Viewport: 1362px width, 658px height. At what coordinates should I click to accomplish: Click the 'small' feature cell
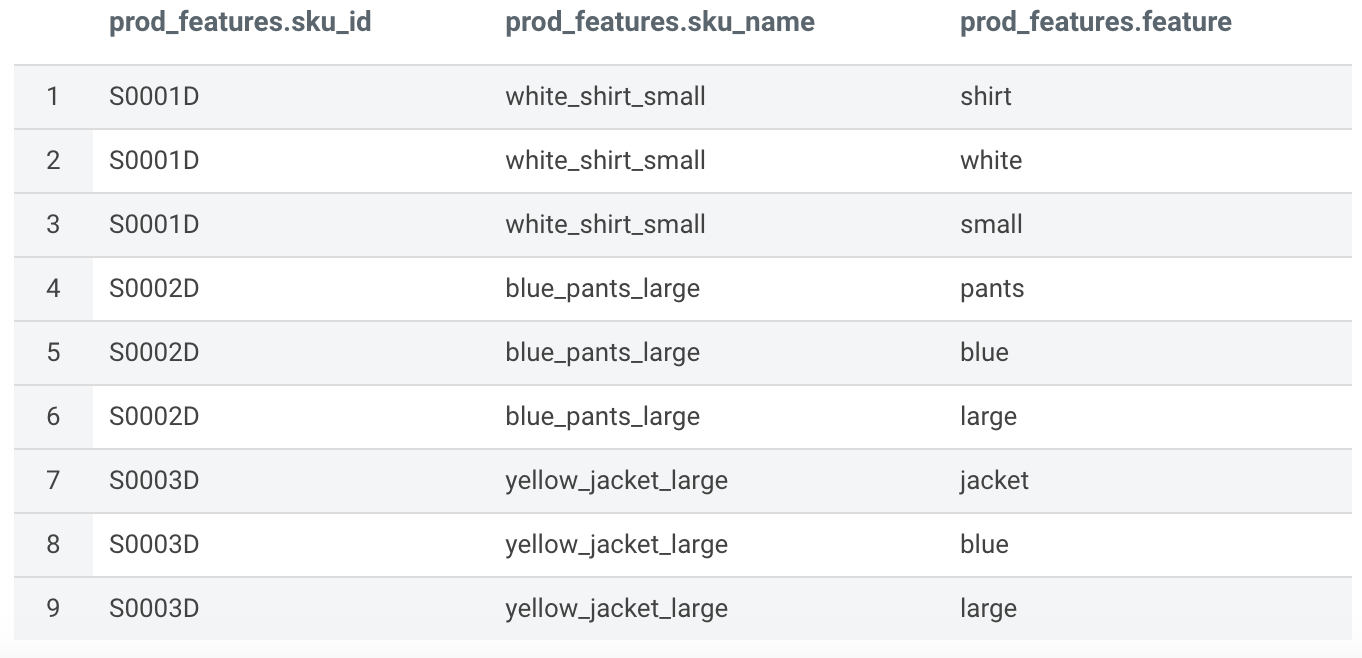[991, 225]
